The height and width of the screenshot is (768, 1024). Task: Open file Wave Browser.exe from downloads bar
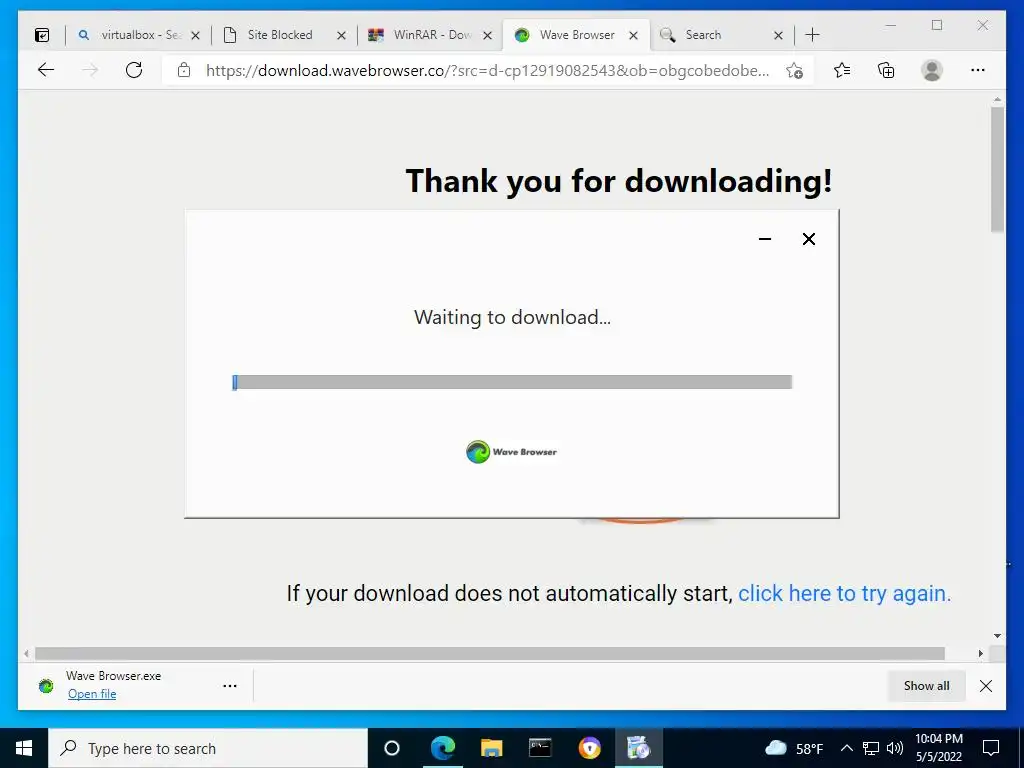[92, 694]
